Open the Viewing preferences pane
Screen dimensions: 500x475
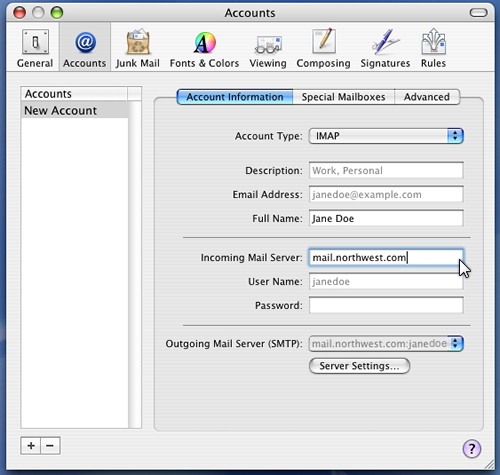coord(268,48)
